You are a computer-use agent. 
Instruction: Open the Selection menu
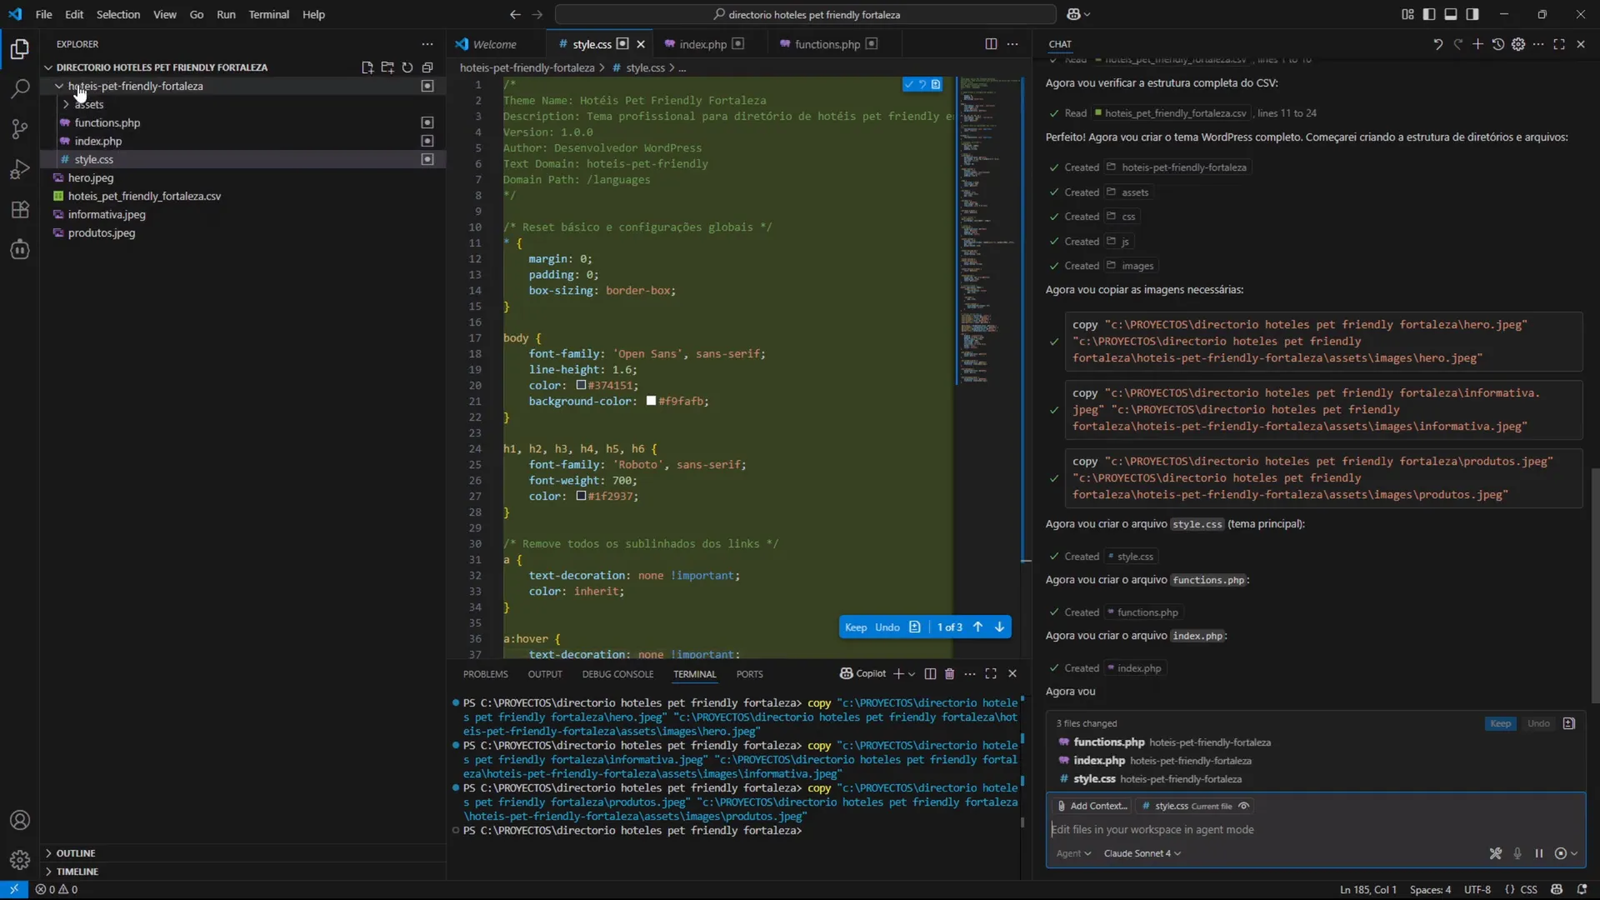coord(118,14)
